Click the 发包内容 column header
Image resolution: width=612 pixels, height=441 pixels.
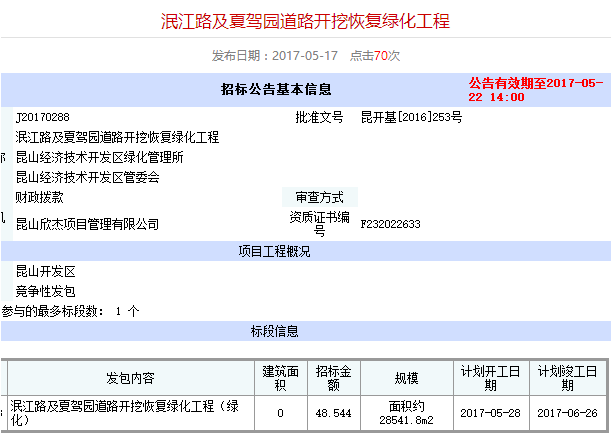click(131, 378)
